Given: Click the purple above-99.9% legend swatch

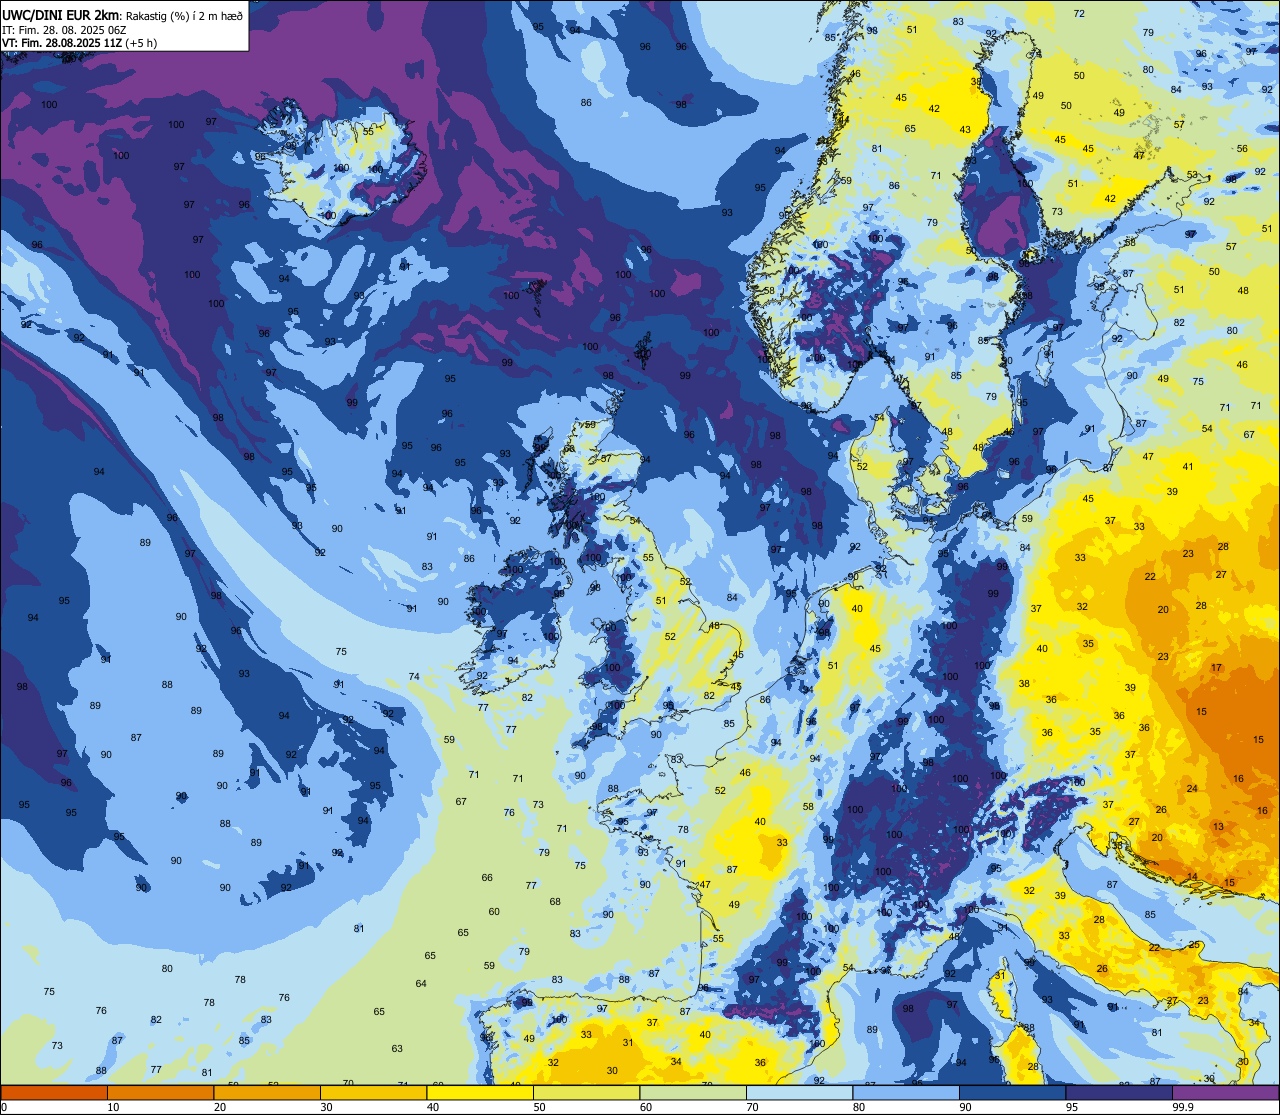Looking at the screenshot, I should point(1225,1092).
